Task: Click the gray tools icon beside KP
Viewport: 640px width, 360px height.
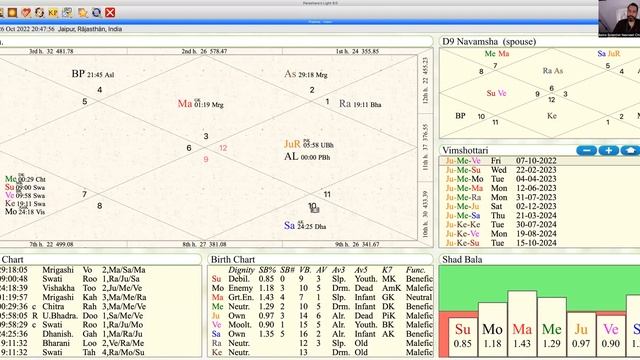Action: [x=67, y=13]
